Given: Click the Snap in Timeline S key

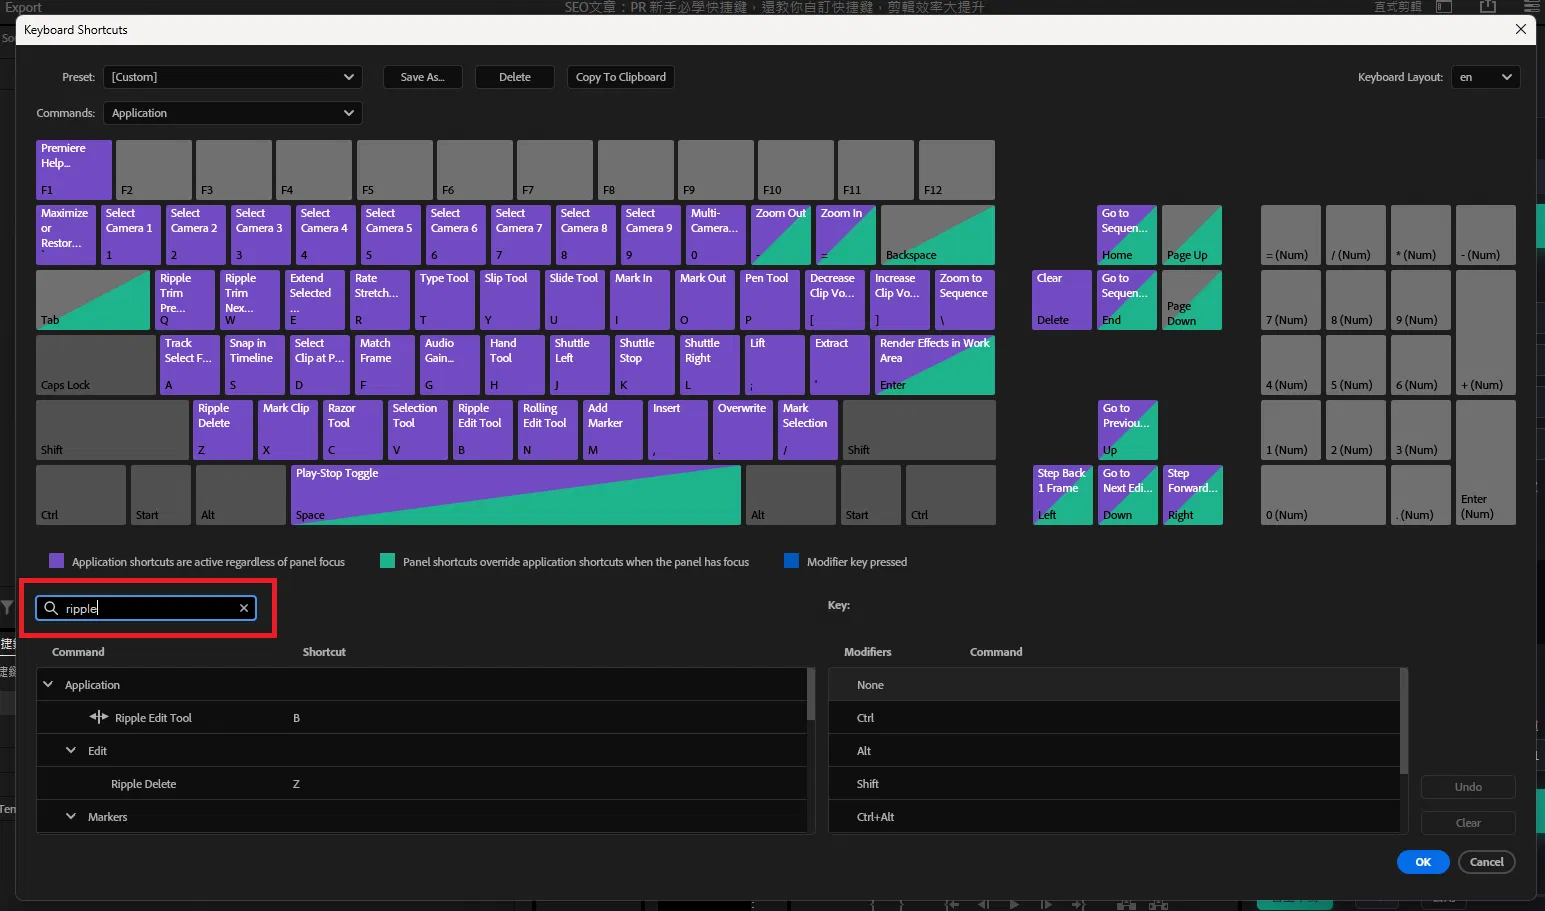Looking at the screenshot, I should (x=255, y=365).
